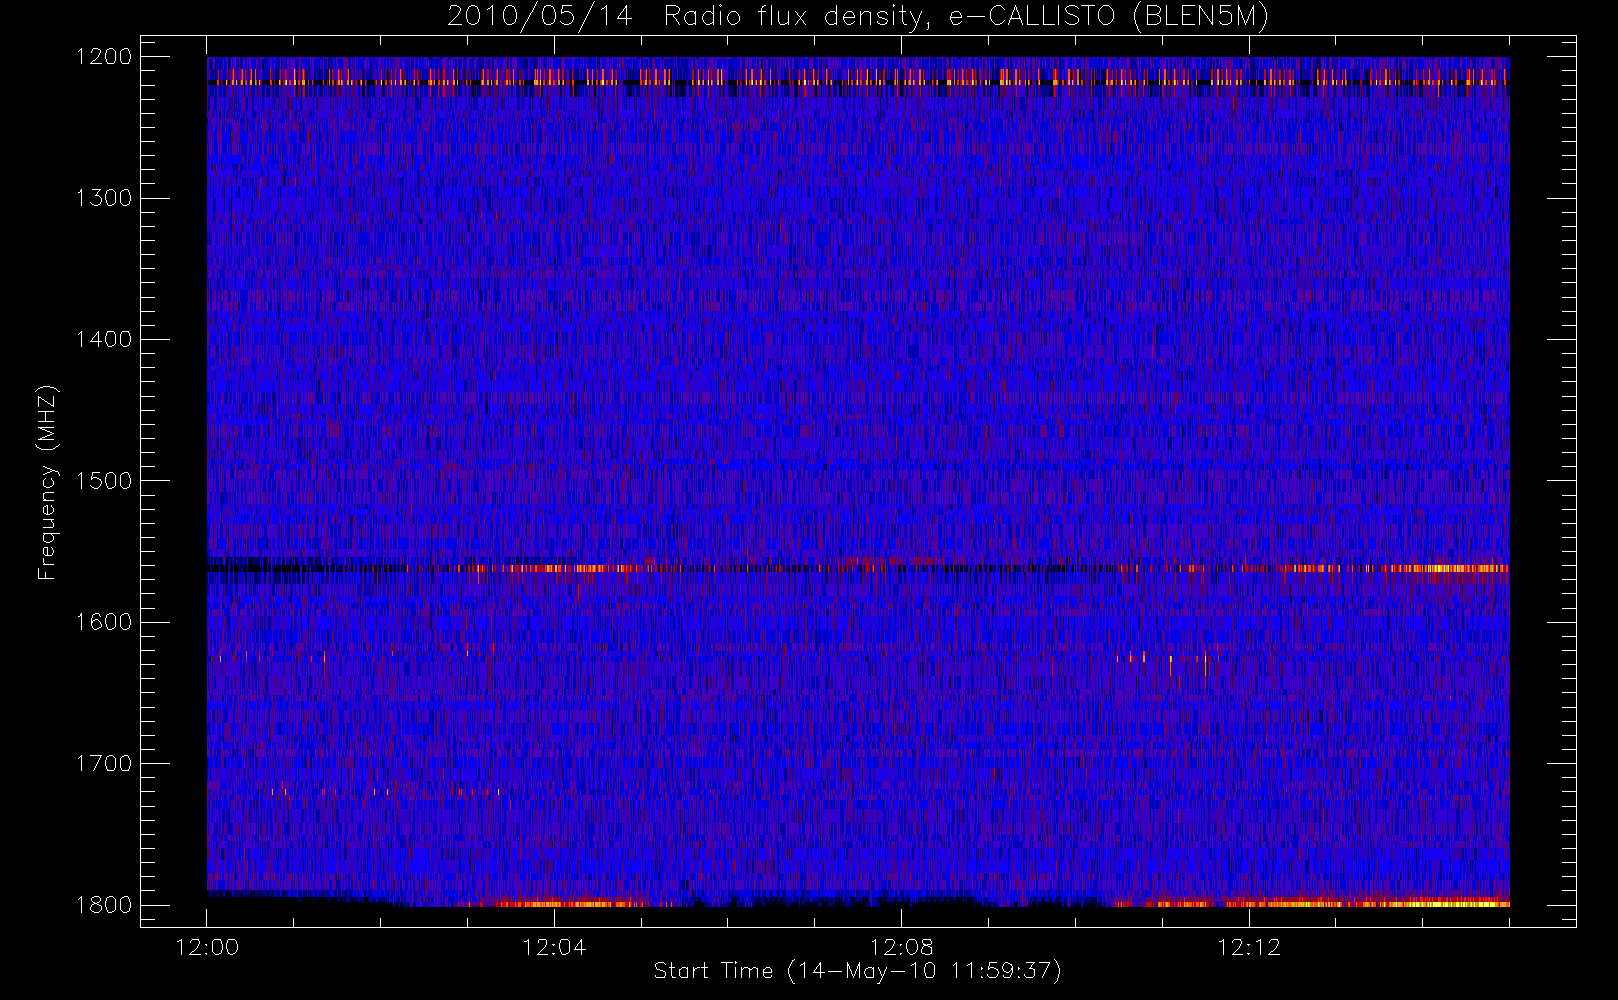Select the '1700' frequency axis label
The width and height of the screenshot is (1618, 1000).
click(x=104, y=763)
